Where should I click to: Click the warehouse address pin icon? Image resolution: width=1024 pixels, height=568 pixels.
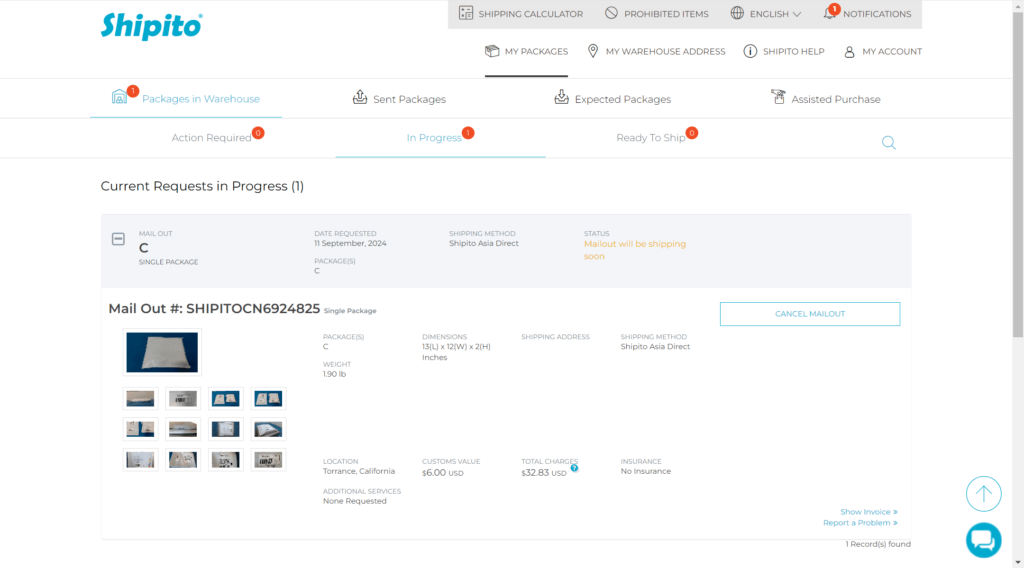pos(593,51)
